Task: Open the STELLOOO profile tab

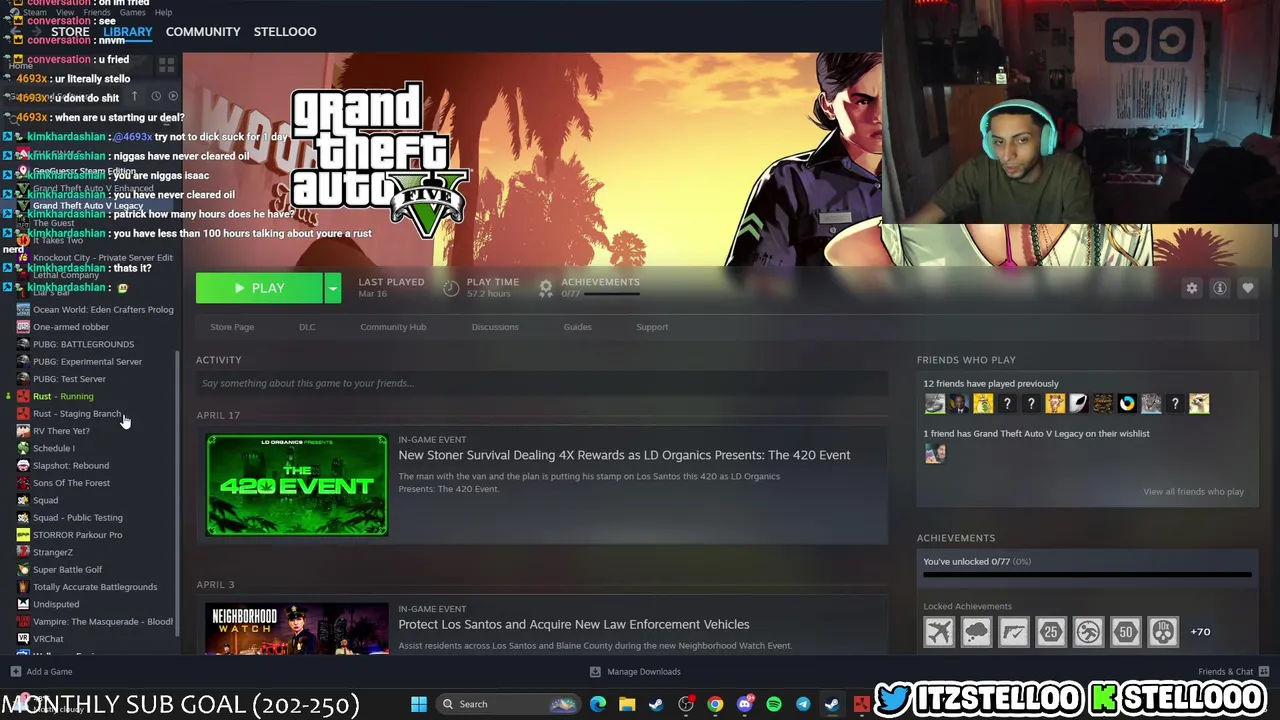Action: pyautogui.click(x=285, y=32)
